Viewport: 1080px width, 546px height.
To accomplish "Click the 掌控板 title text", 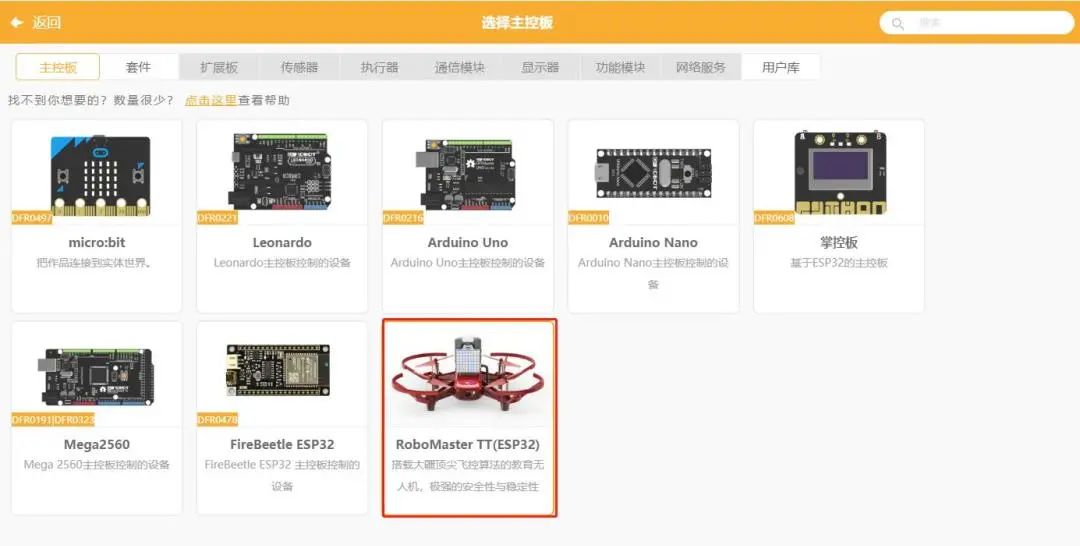I will coord(839,242).
